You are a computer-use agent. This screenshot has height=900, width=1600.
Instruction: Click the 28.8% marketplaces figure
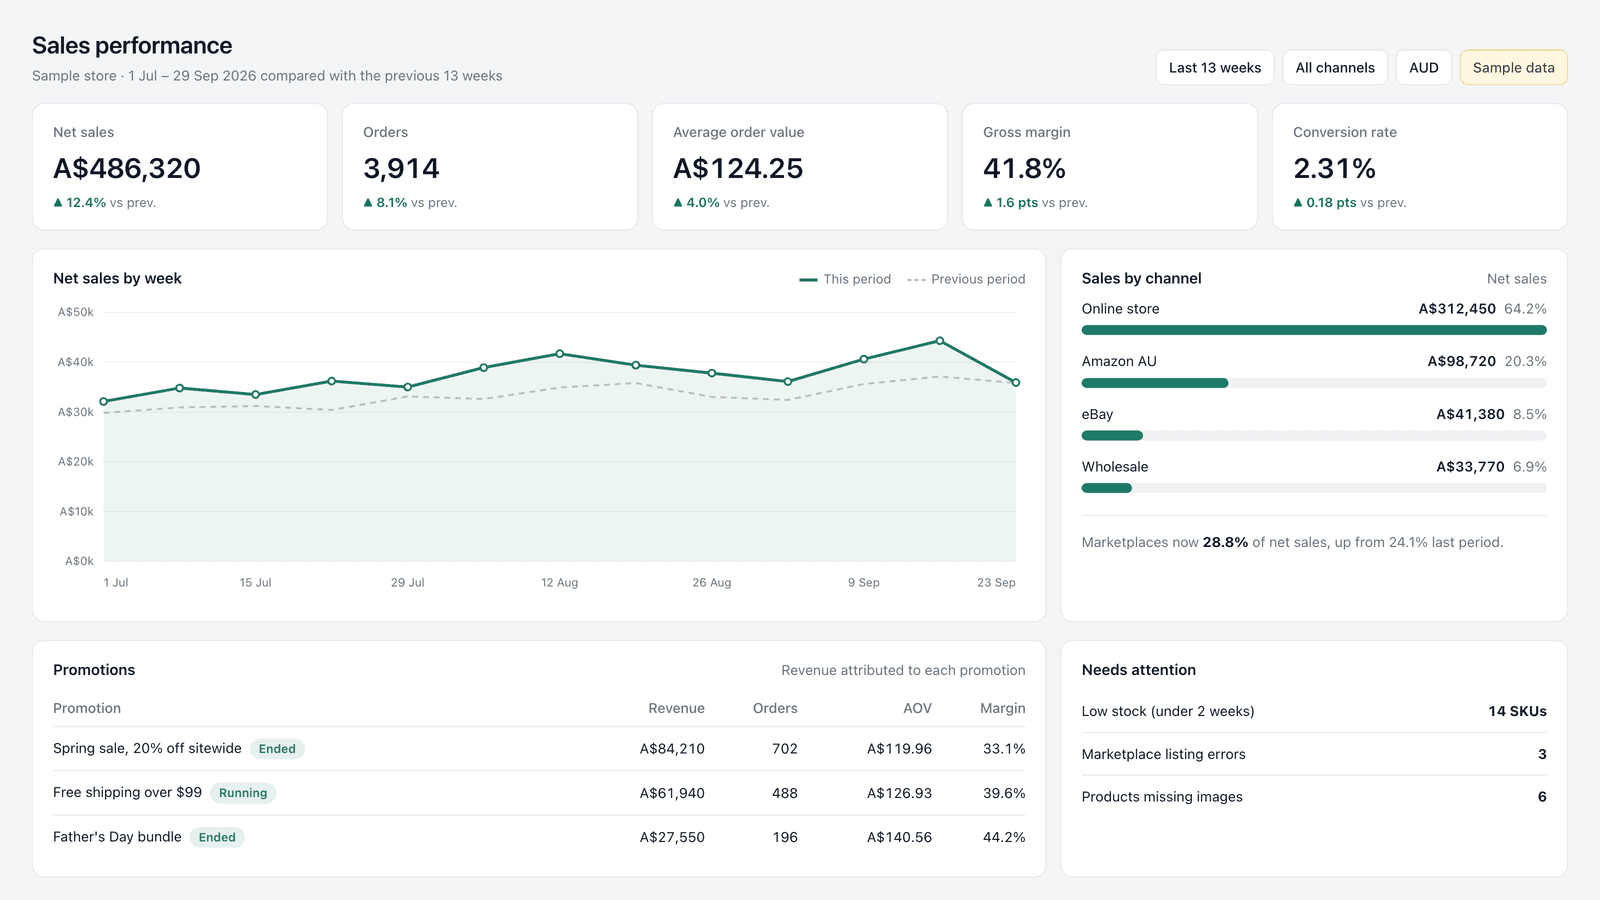pos(1225,543)
